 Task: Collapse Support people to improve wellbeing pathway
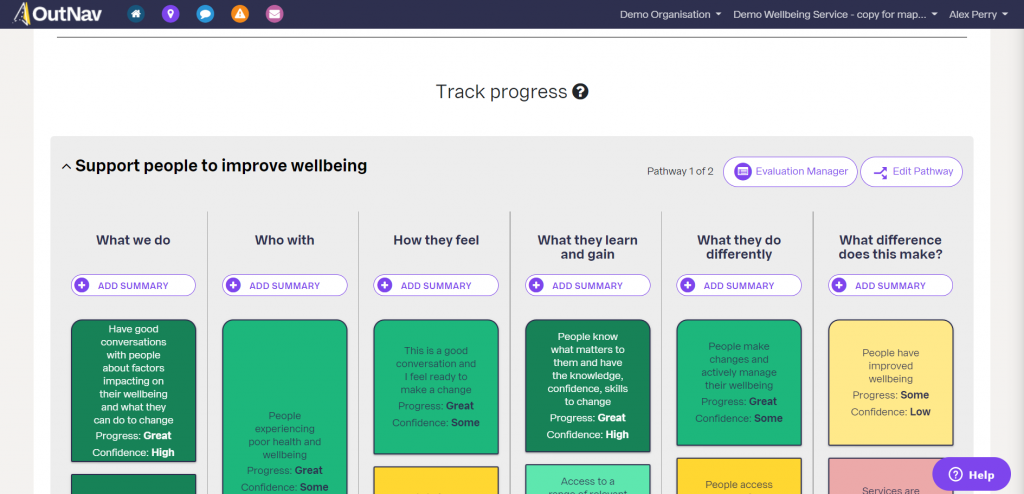coord(66,167)
